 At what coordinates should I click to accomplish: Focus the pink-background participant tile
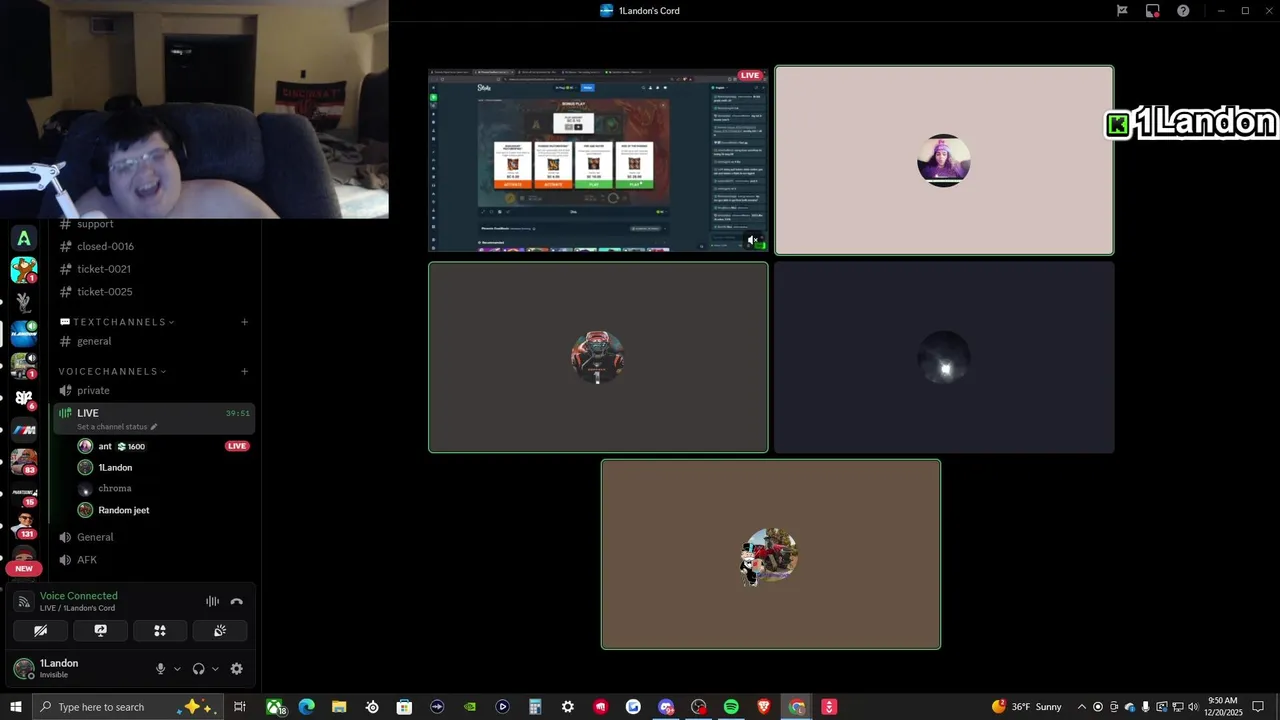[944, 160]
